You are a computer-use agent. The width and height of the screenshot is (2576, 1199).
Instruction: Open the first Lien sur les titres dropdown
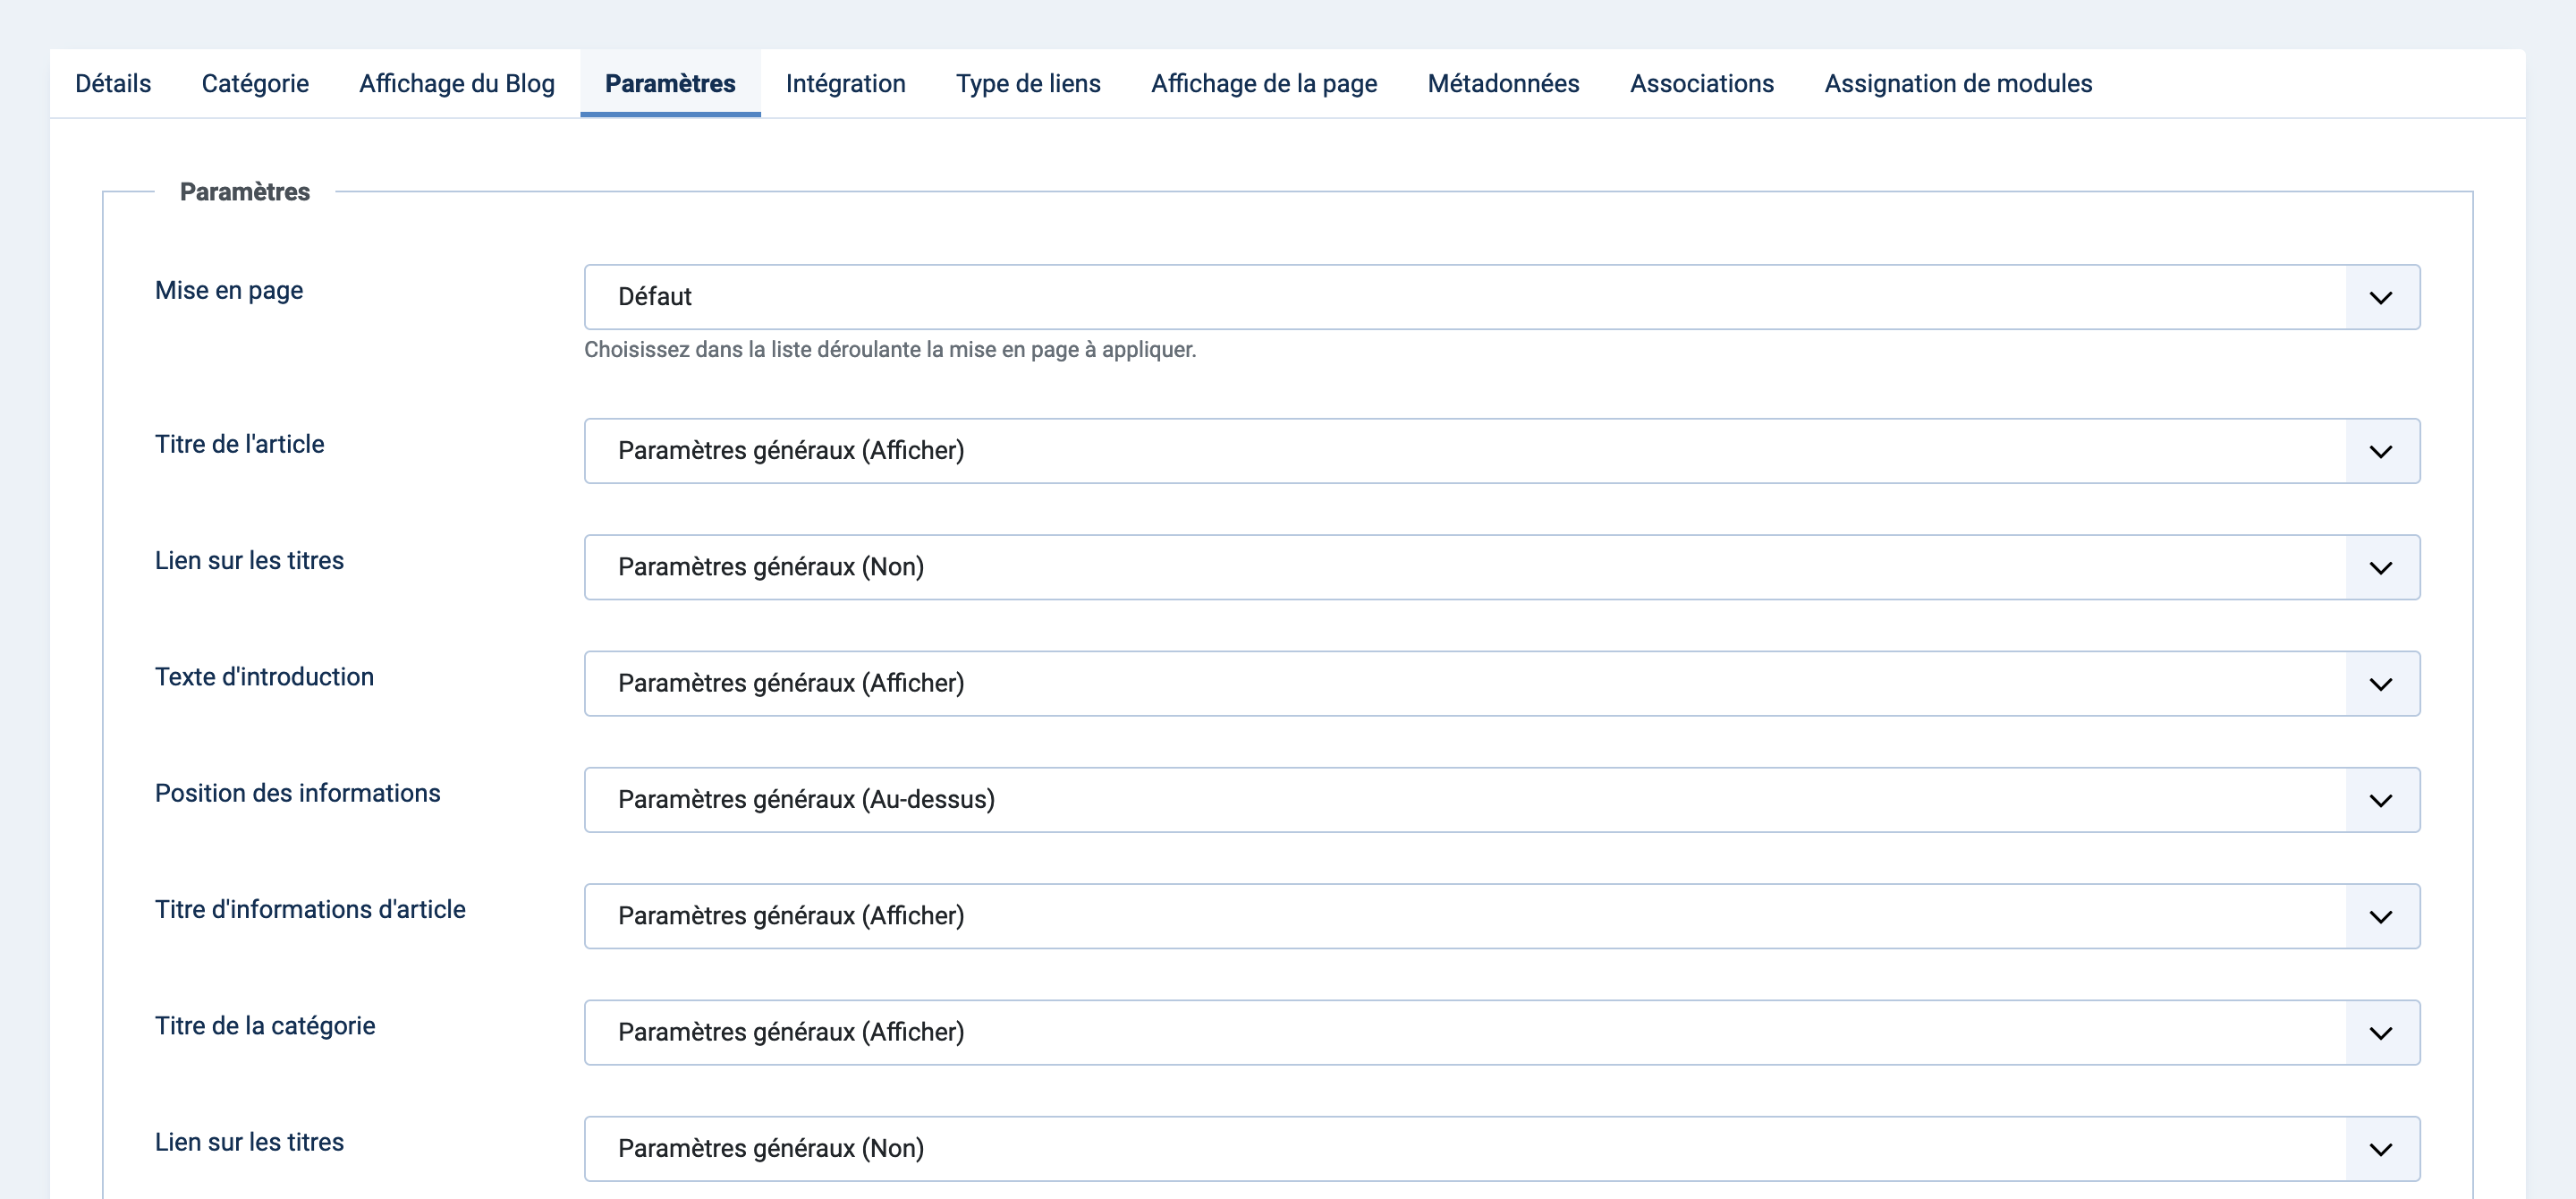coord(1502,567)
